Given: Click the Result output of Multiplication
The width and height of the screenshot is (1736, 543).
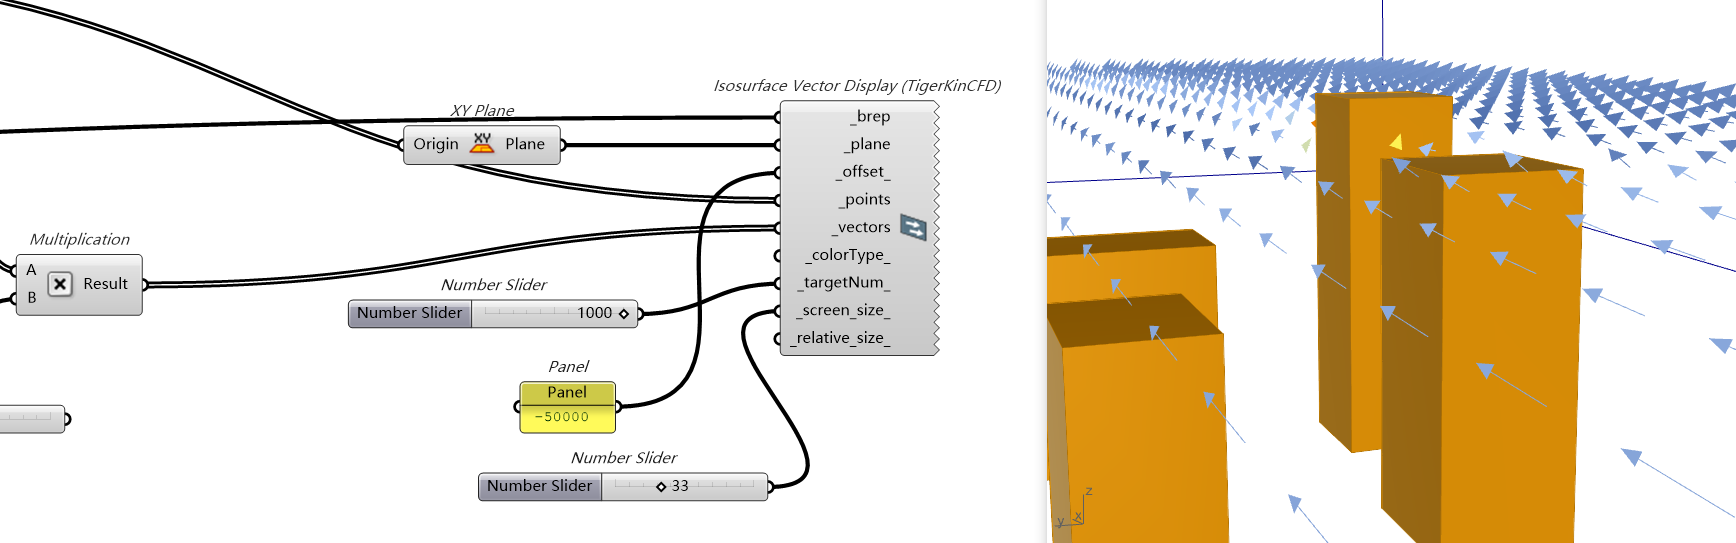Looking at the screenshot, I should (x=106, y=284).
